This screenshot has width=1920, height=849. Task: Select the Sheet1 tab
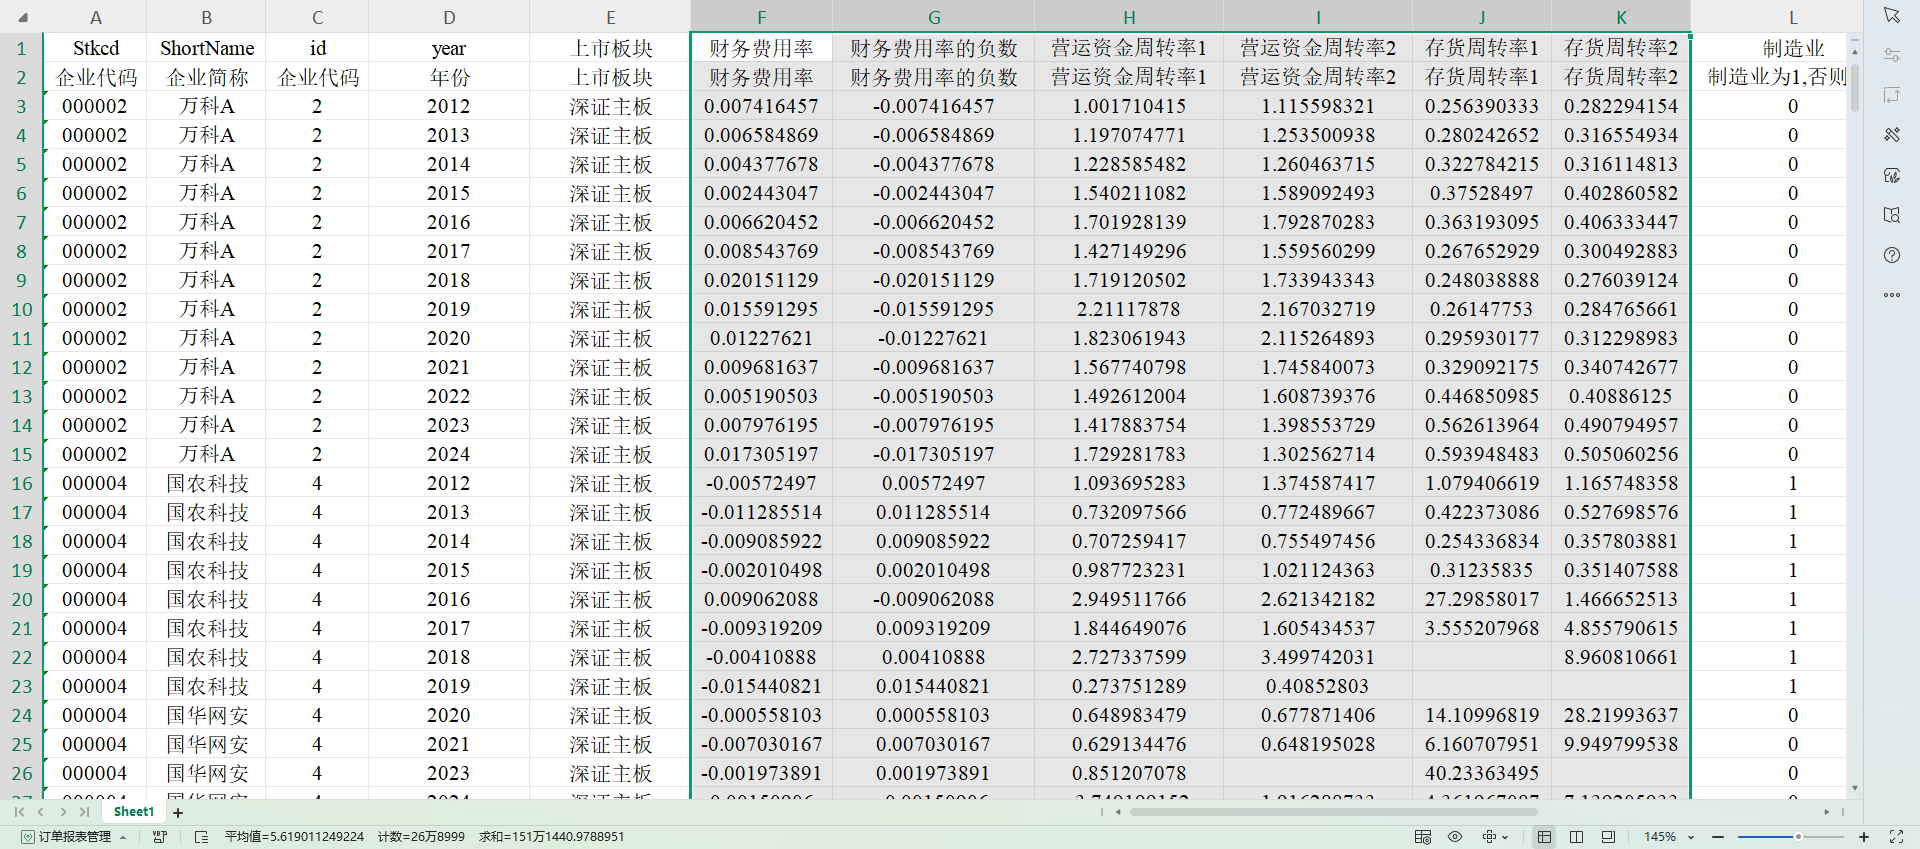(134, 812)
